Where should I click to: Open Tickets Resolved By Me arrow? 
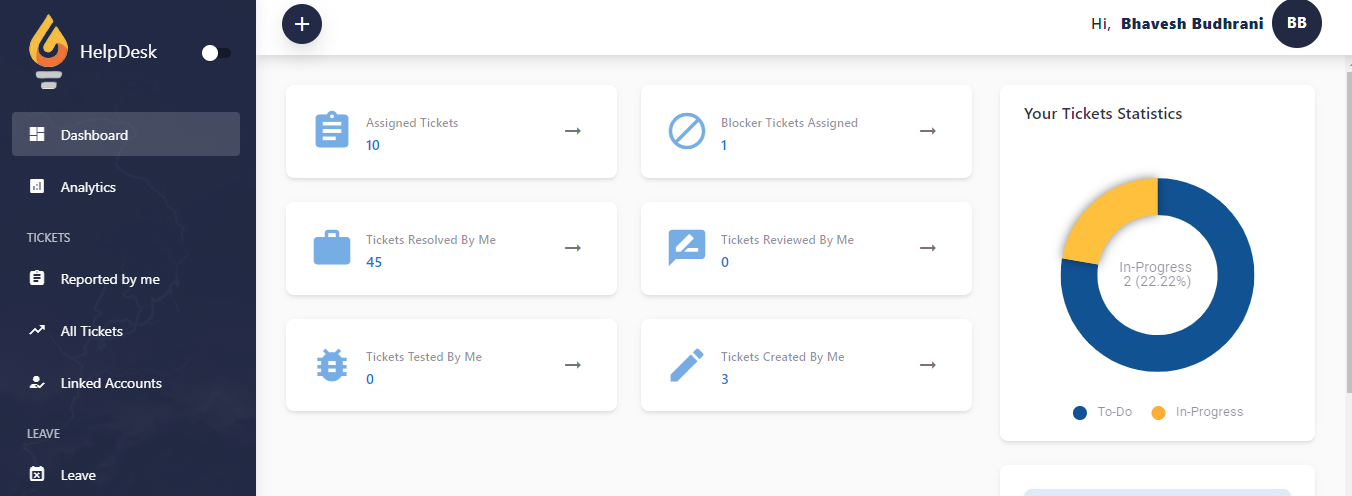pyautogui.click(x=573, y=248)
